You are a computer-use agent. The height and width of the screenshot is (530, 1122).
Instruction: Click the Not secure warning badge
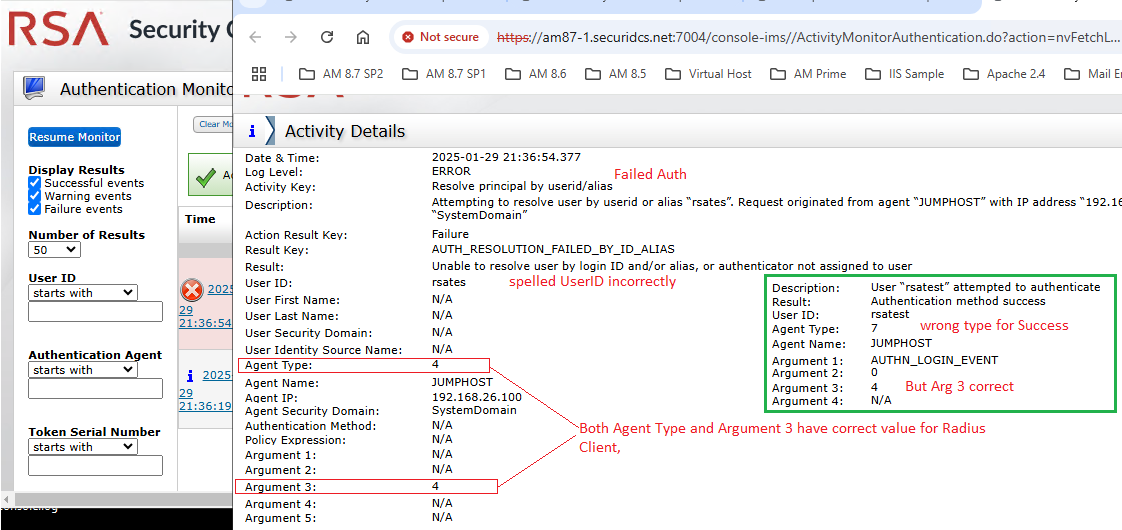(440, 37)
